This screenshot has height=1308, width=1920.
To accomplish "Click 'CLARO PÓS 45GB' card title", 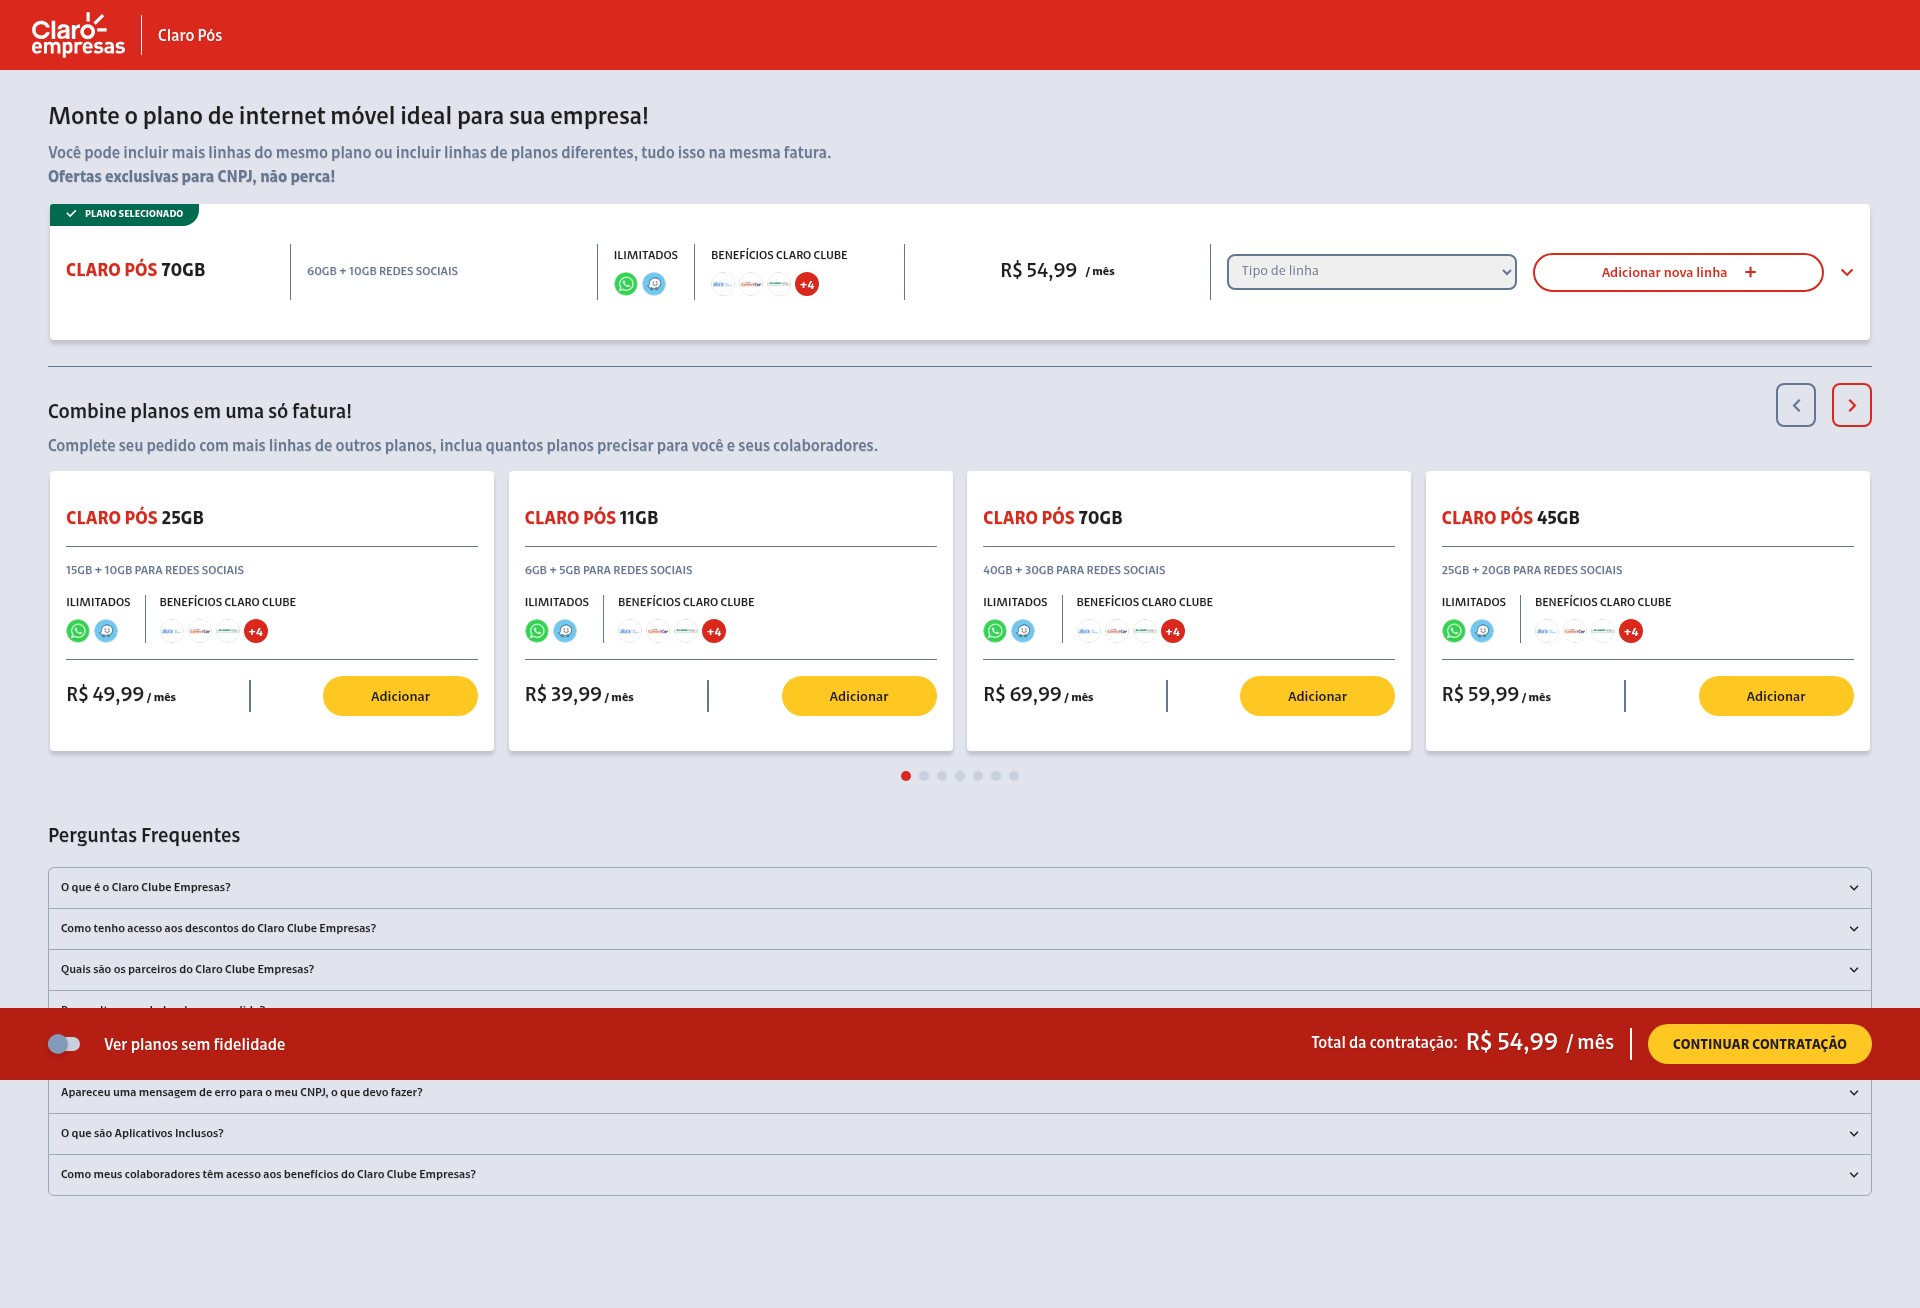I will 1510,518.
